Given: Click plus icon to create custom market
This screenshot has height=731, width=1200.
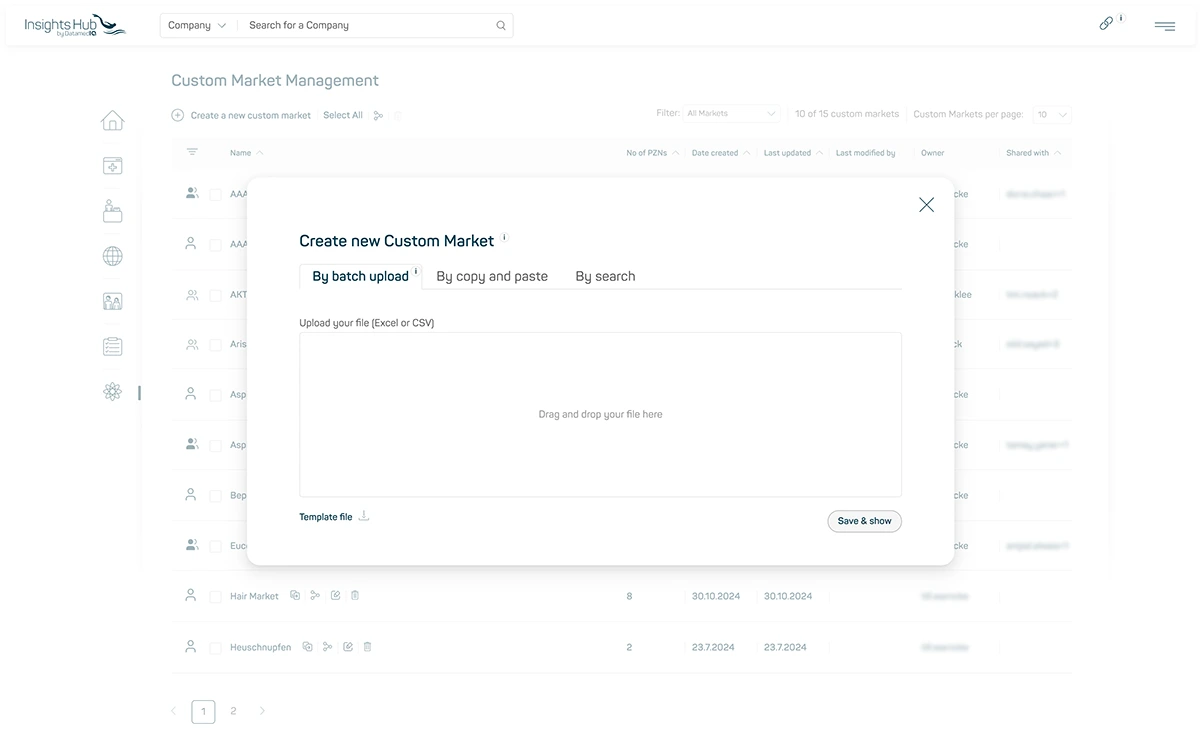Looking at the screenshot, I should tap(178, 115).
